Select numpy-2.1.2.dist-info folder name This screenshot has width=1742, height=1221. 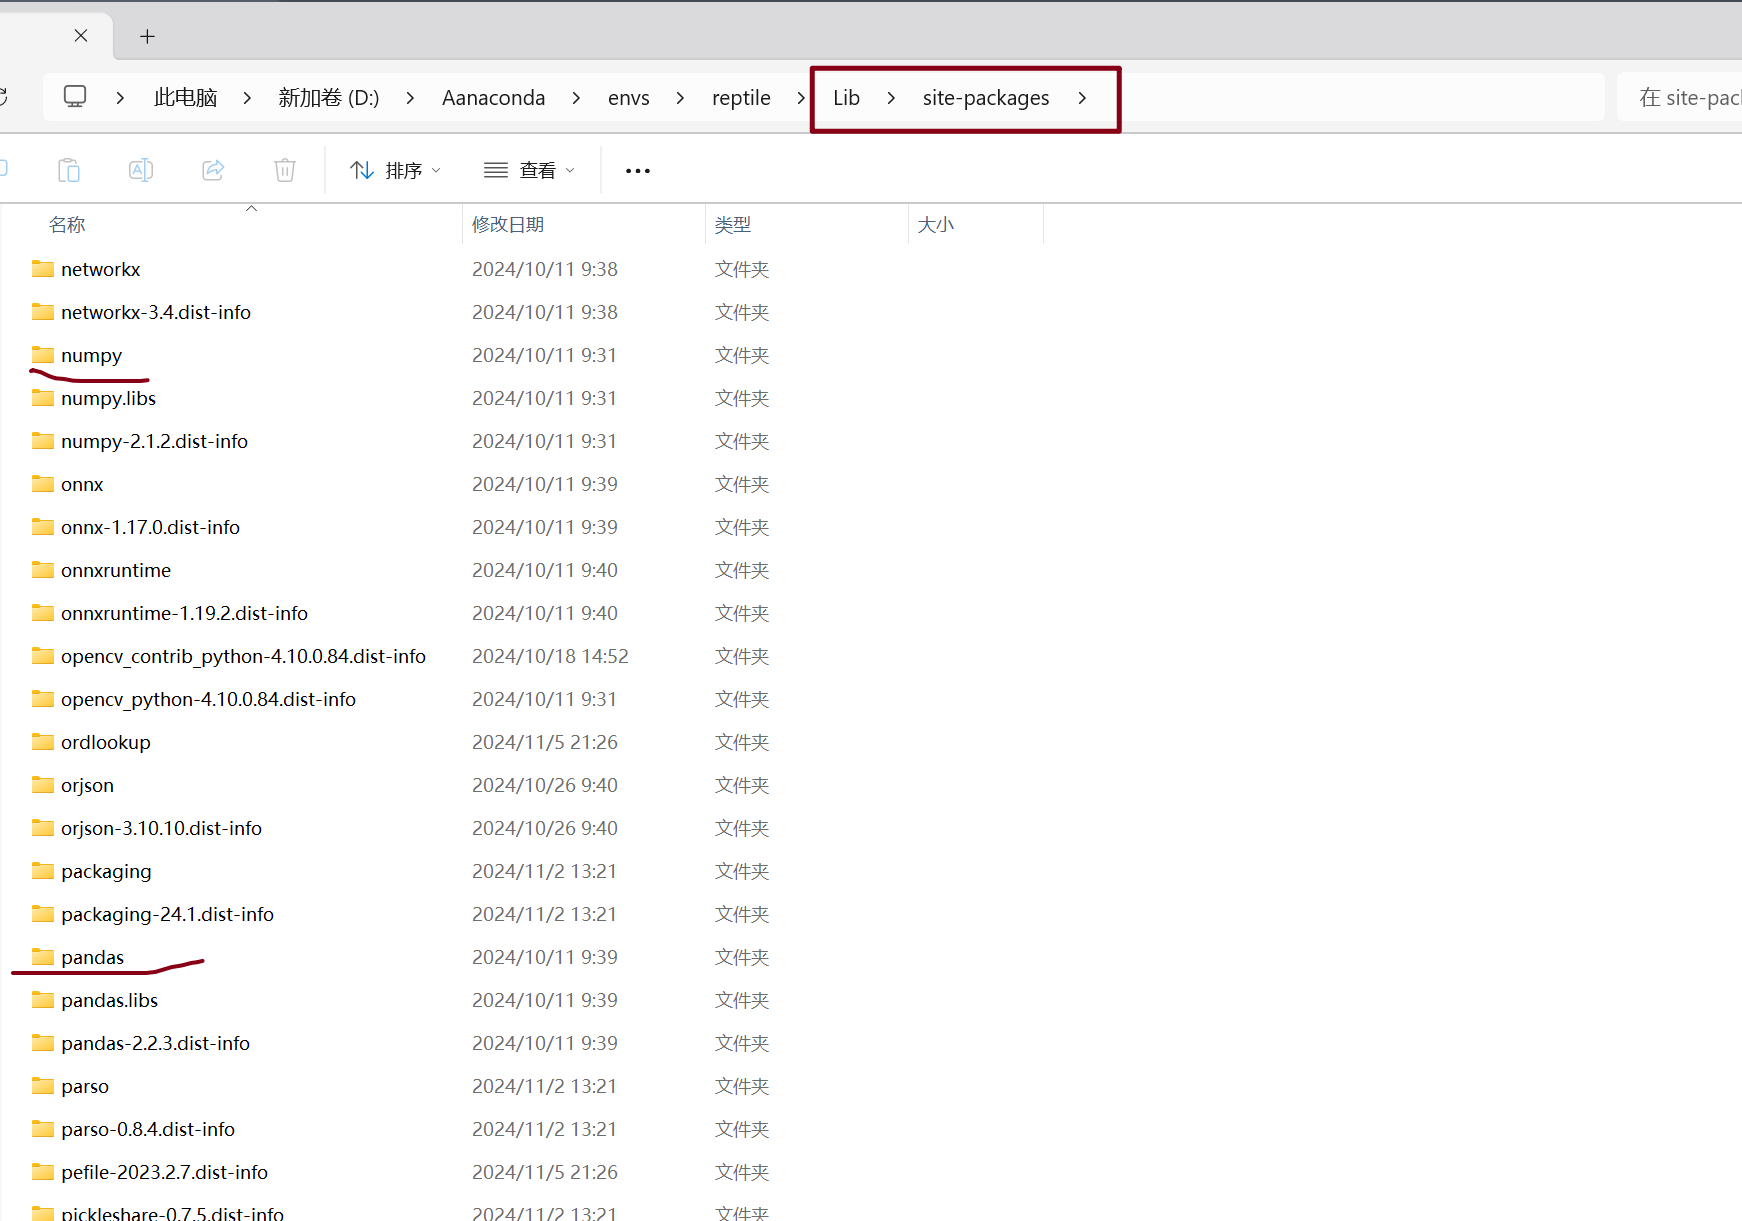[154, 441]
